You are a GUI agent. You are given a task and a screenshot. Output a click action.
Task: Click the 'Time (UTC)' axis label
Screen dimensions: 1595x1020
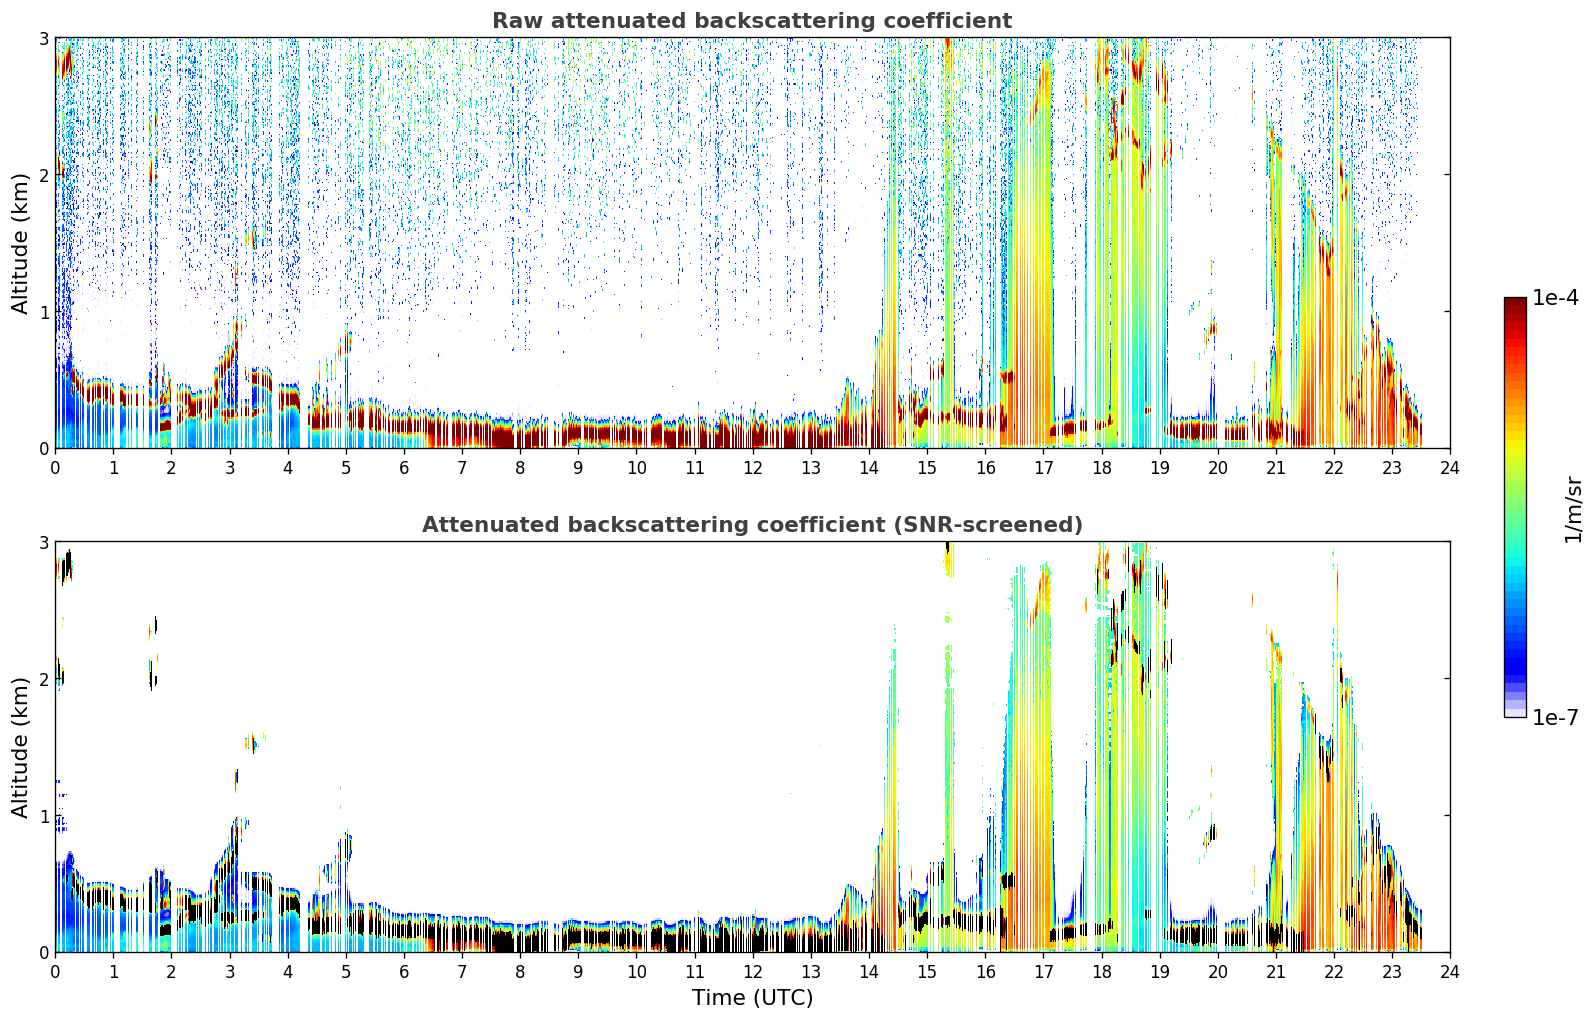(752, 998)
